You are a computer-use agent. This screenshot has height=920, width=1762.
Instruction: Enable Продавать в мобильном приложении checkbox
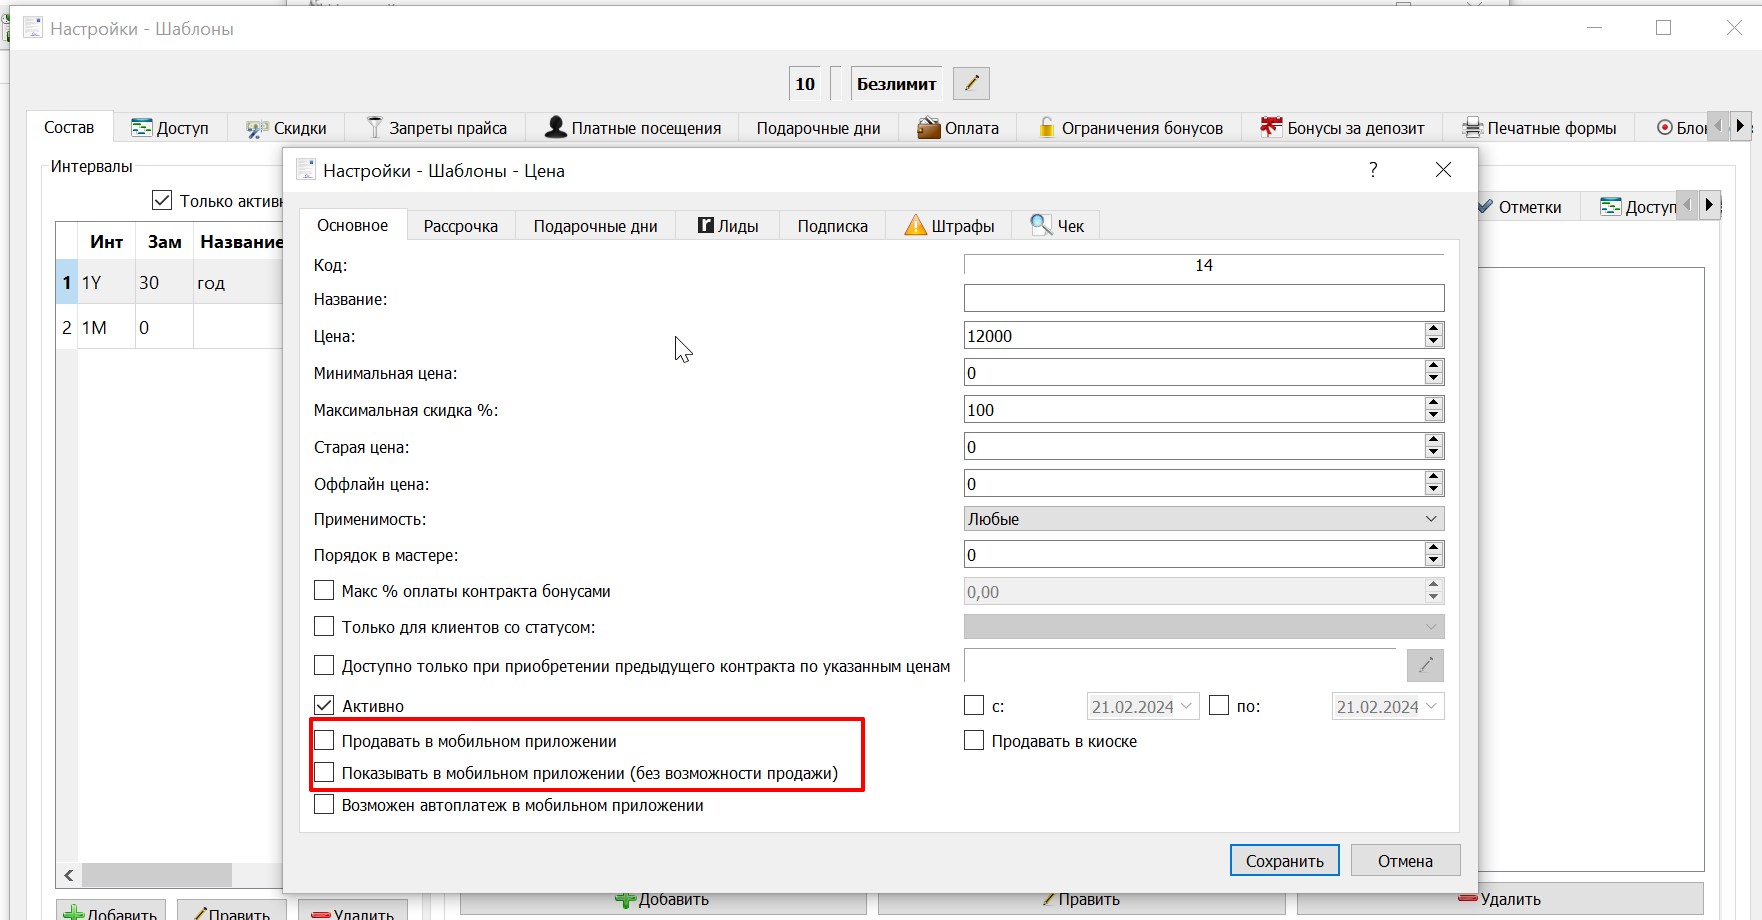324,741
